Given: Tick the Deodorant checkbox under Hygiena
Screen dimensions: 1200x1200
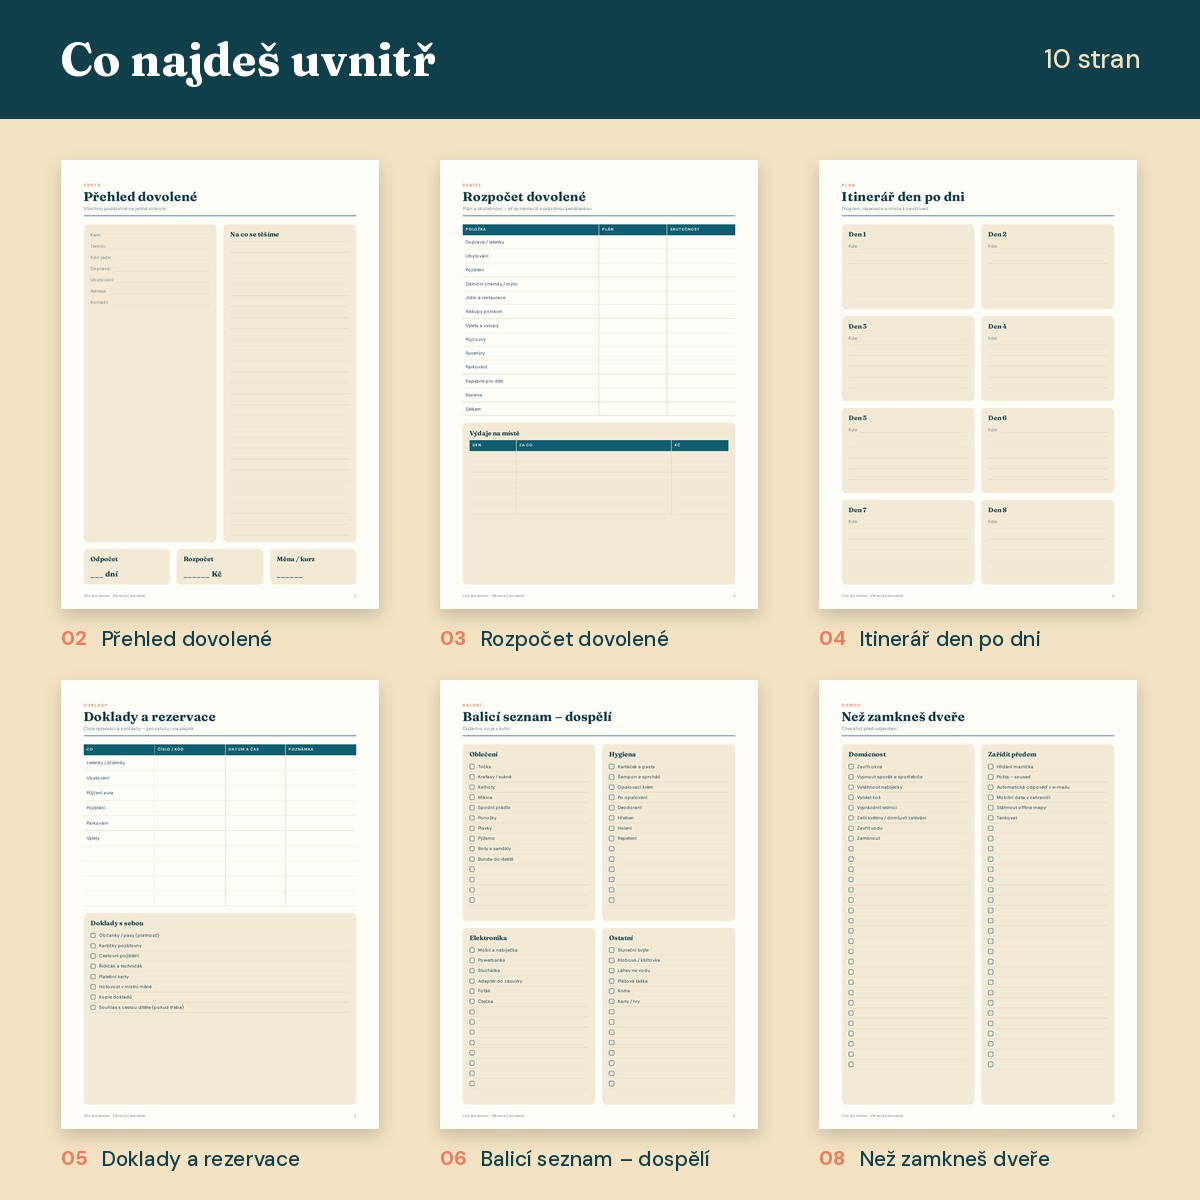Looking at the screenshot, I should (x=612, y=807).
